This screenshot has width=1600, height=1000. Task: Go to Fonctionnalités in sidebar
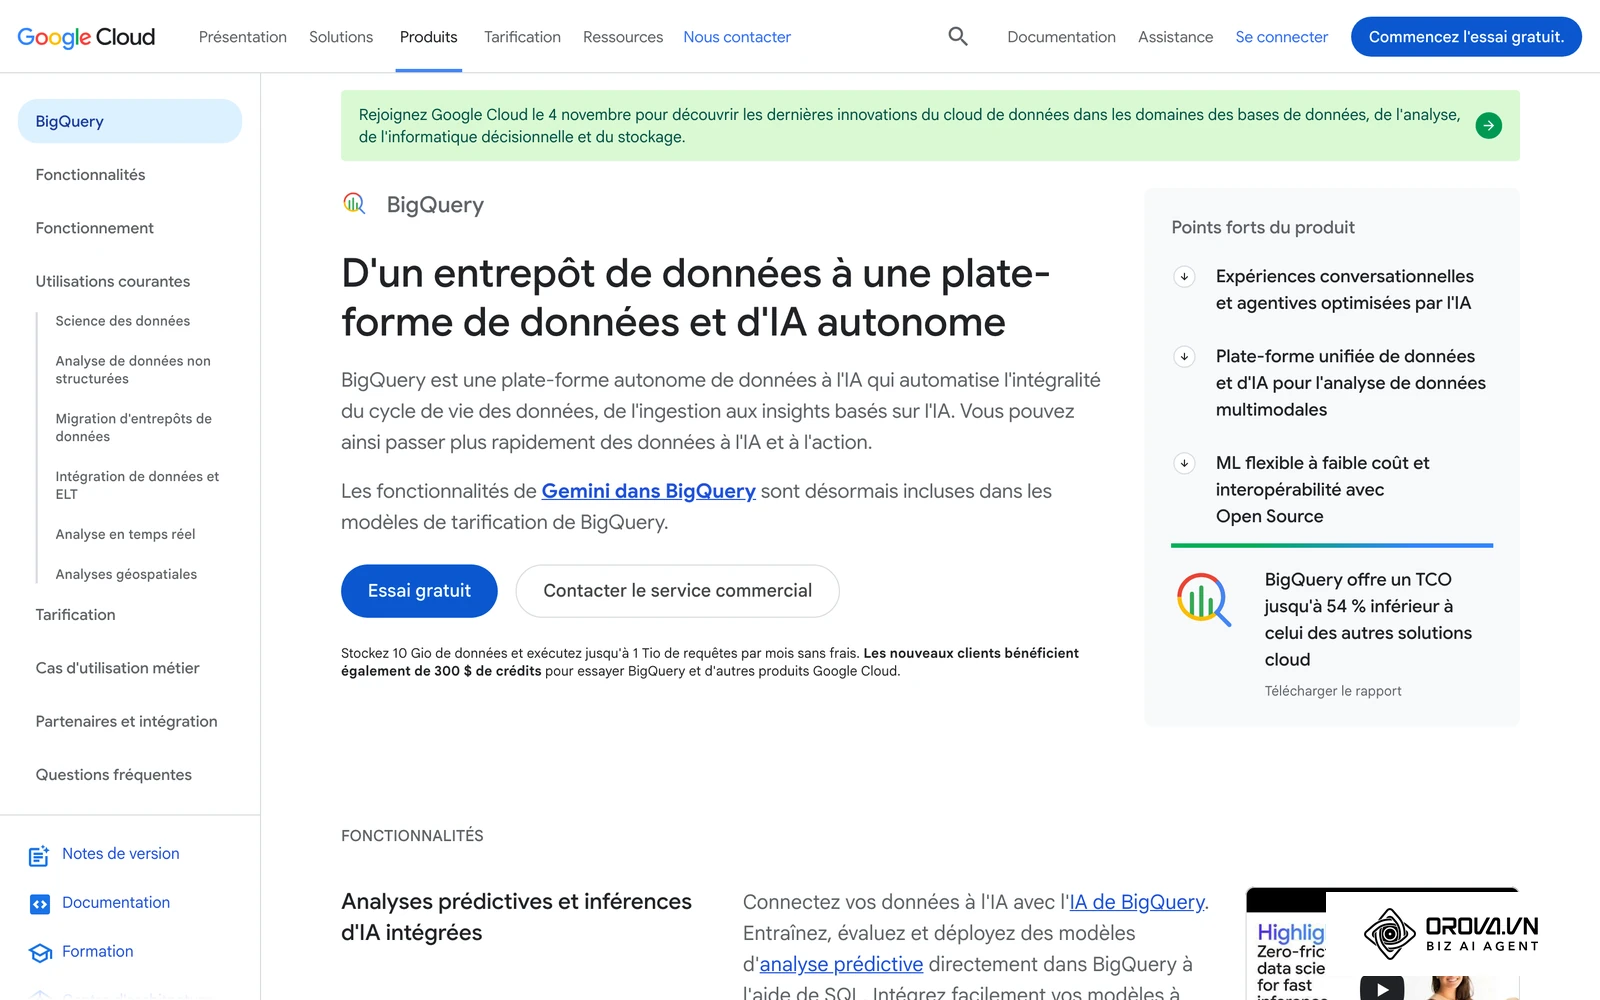pos(90,175)
